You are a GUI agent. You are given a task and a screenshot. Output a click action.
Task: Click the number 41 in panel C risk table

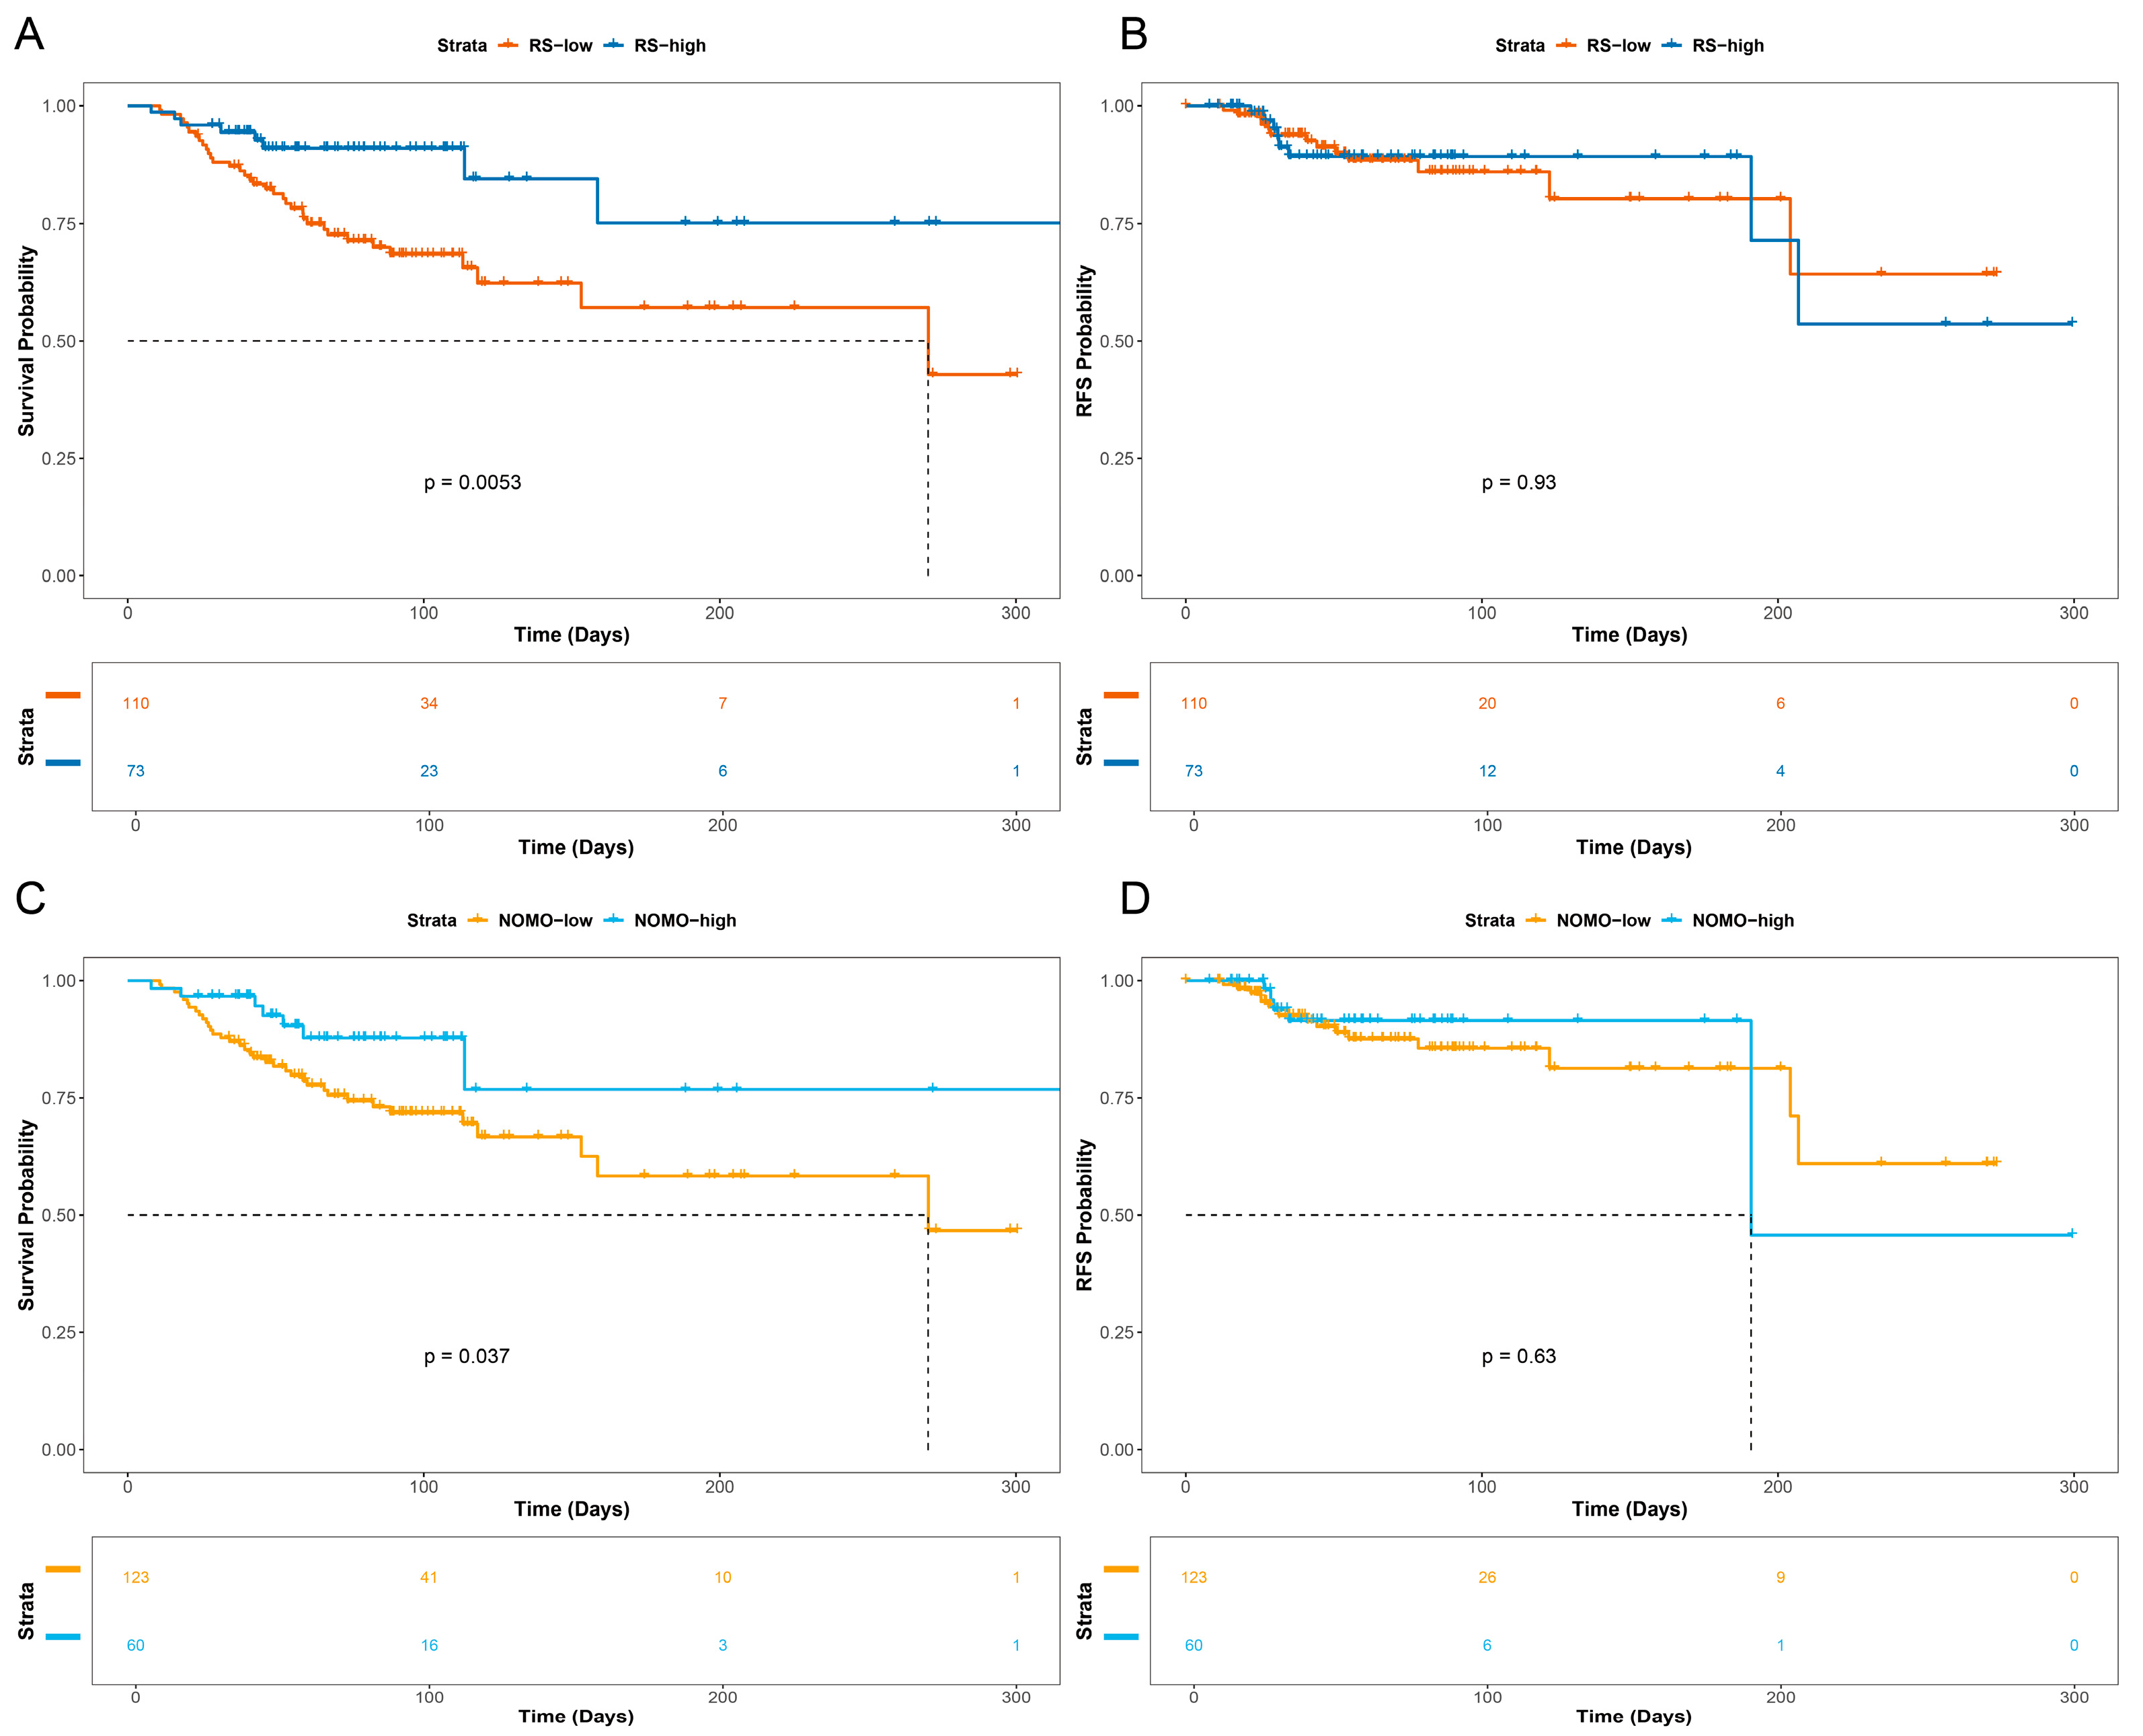(429, 1577)
